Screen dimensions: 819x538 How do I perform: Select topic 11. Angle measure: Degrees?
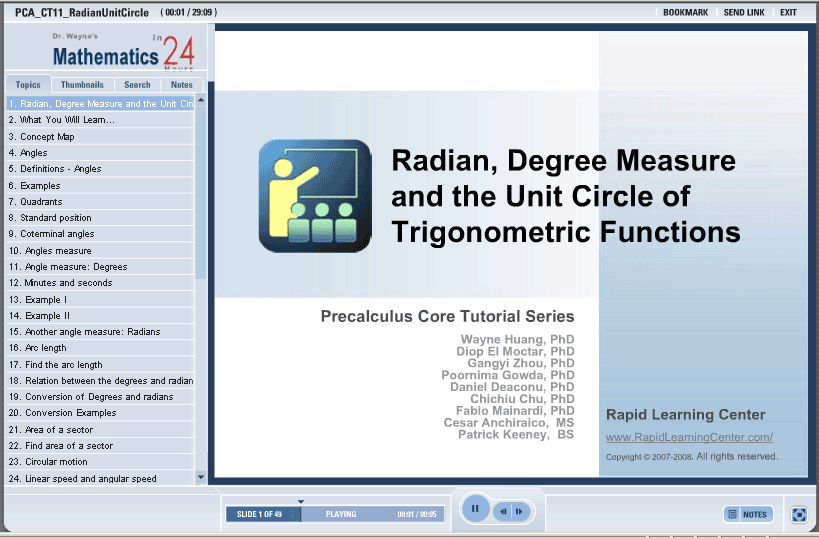(100, 267)
